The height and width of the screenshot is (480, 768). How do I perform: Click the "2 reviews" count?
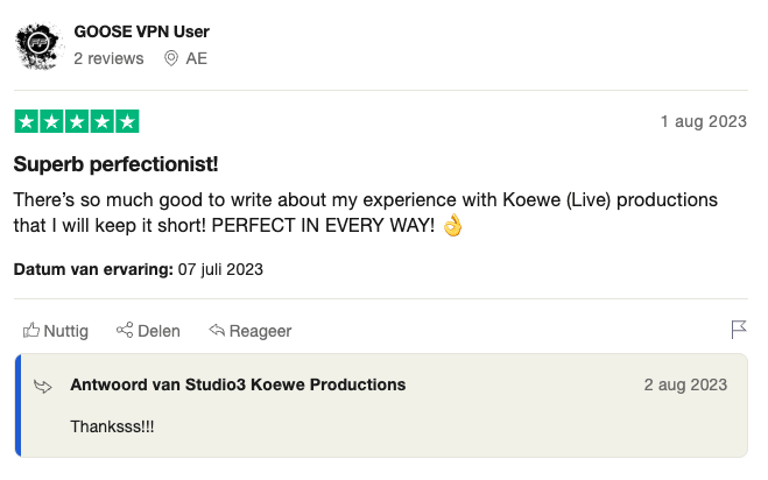coord(109,58)
